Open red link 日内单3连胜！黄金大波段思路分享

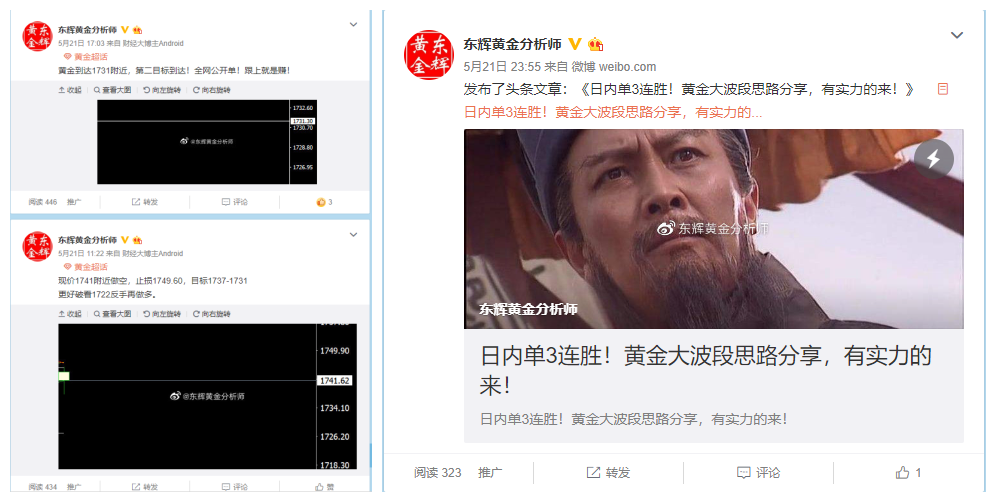coord(613,112)
